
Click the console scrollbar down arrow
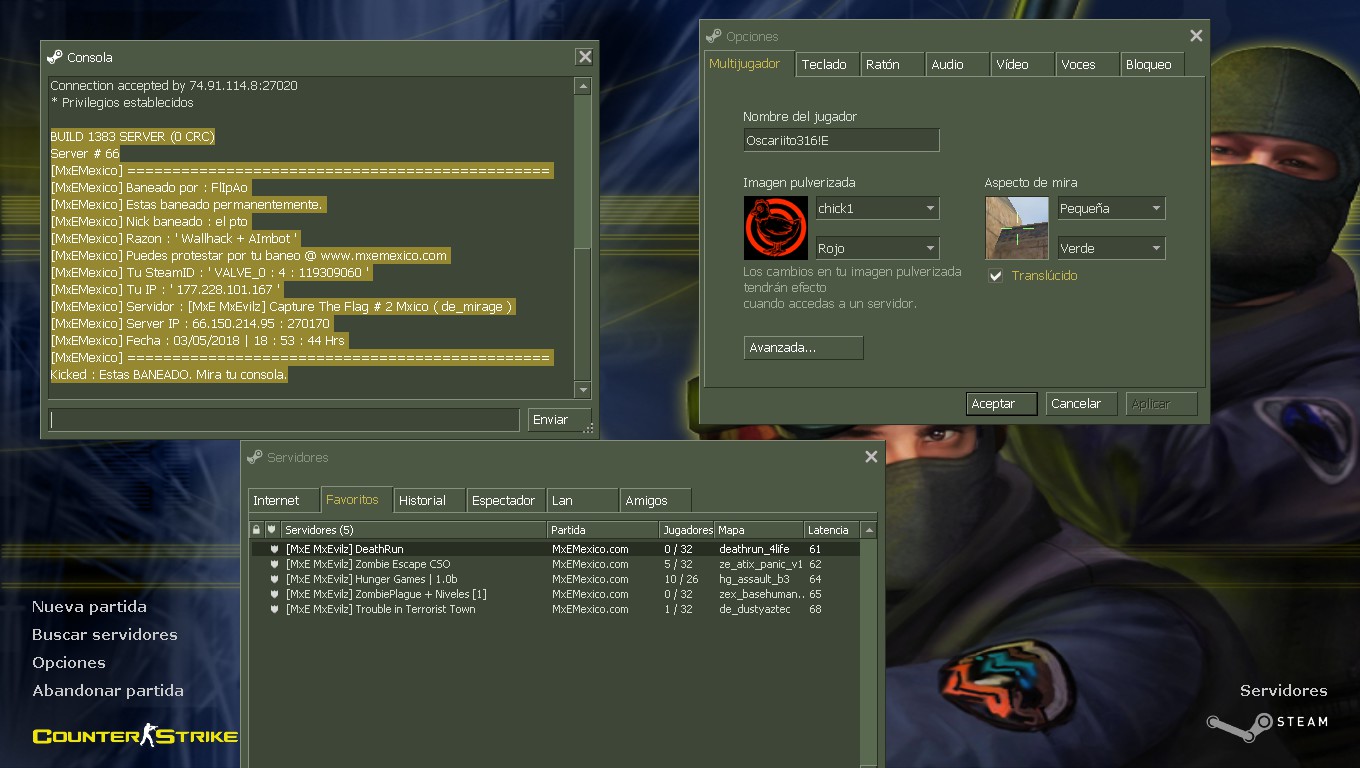(x=583, y=389)
